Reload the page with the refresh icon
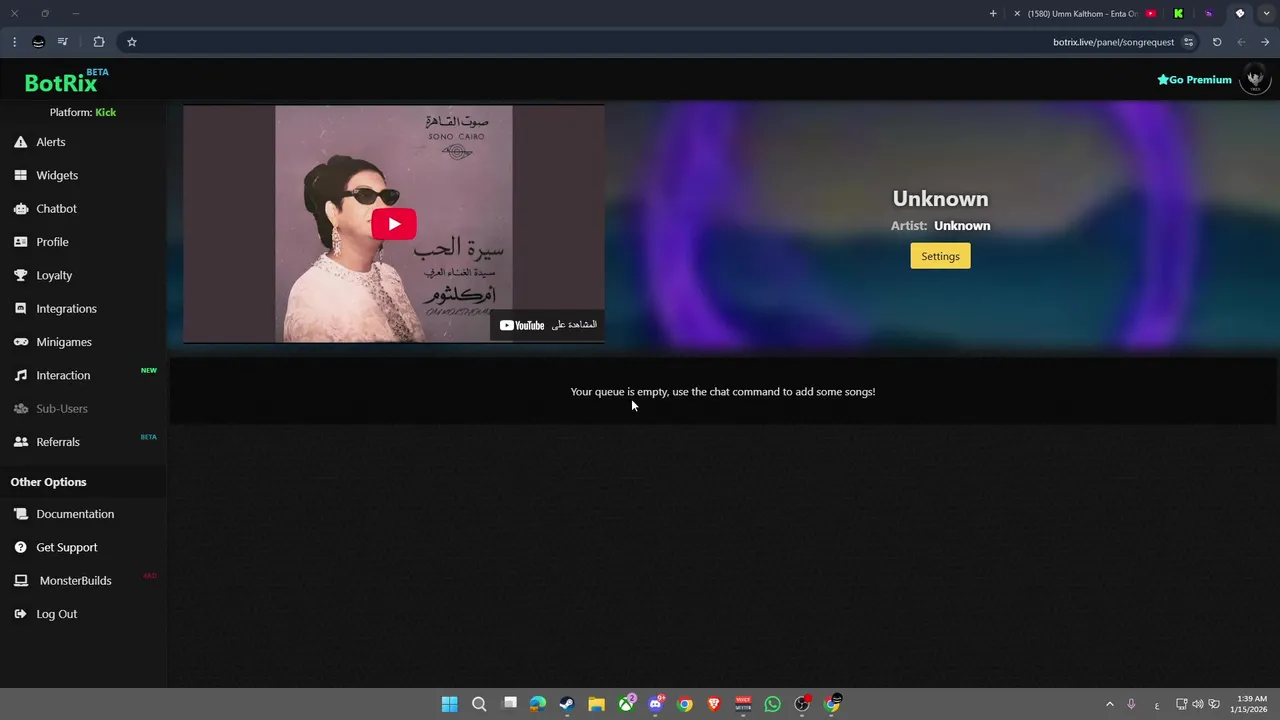The height and width of the screenshot is (720, 1280). [x=1217, y=42]
